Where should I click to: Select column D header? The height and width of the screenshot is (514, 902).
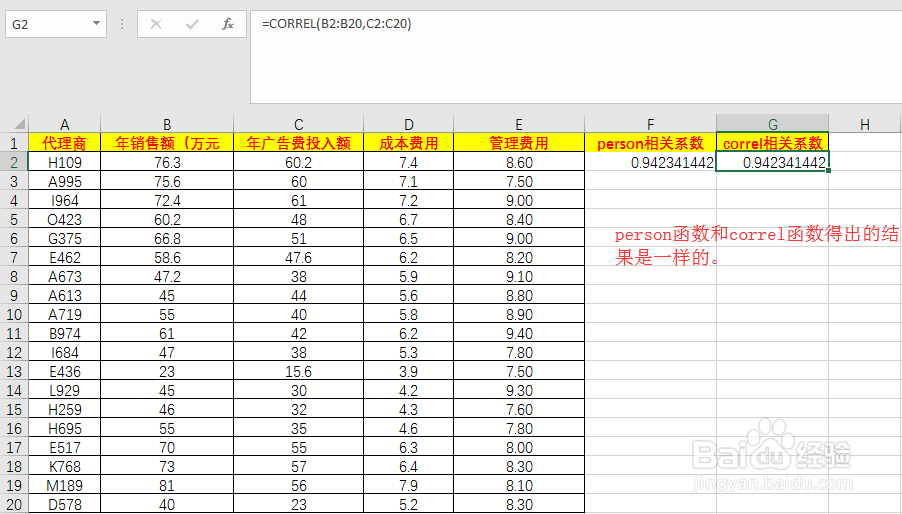408,124
